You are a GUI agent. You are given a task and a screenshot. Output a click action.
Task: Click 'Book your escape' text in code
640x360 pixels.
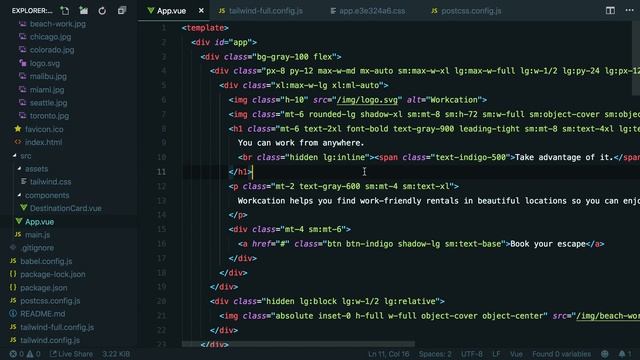click(x=548, y=244)
